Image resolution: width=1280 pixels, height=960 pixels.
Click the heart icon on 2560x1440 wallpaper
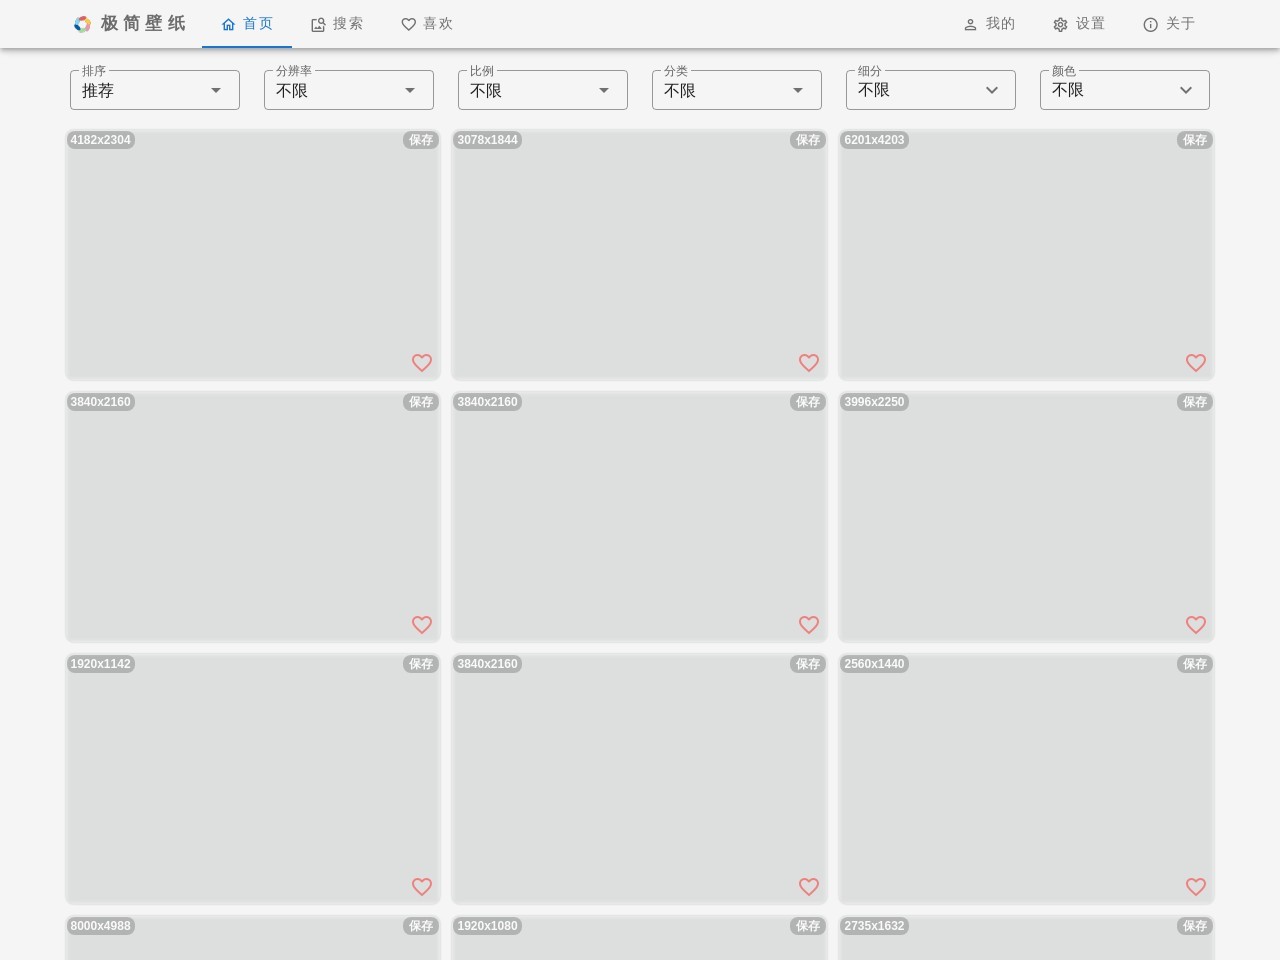coord(1196,887)
